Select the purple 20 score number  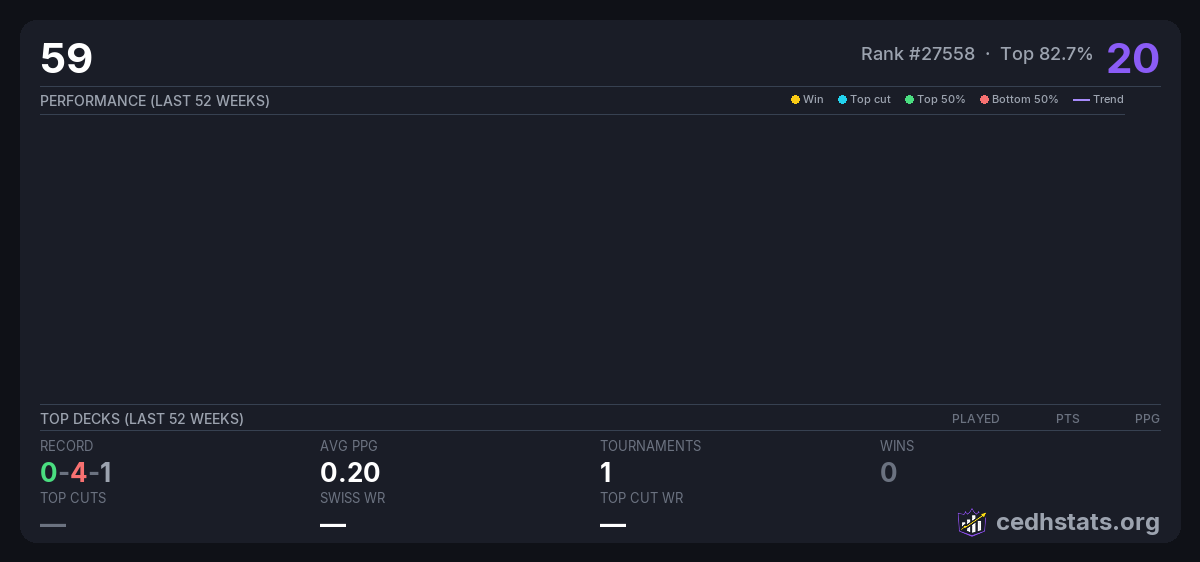click(x=1132, y=58)
